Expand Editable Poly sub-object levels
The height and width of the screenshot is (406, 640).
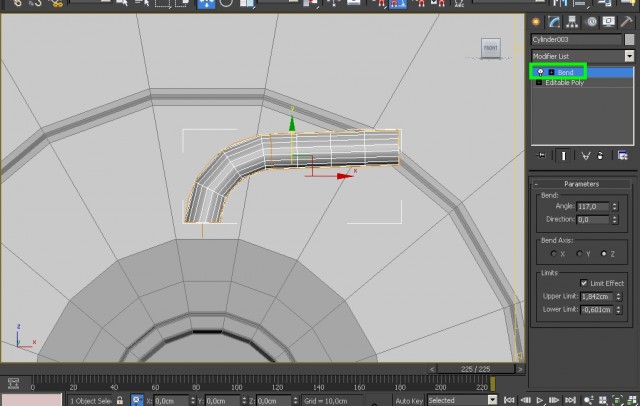[539, 82]
